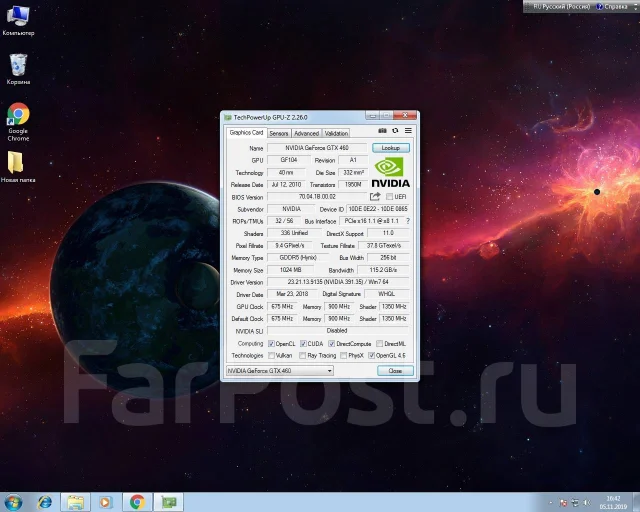
Task: Launch Internet Explorer from the taskbar
Action: coord(44,502)
